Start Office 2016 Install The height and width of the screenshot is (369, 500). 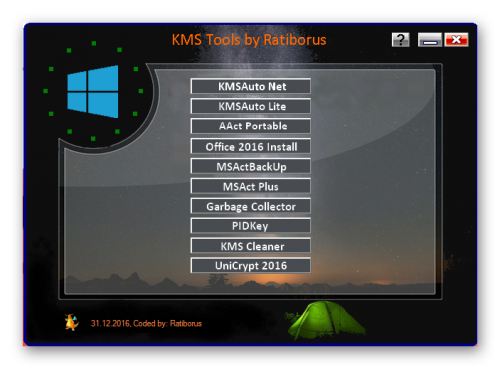[251, 146]
